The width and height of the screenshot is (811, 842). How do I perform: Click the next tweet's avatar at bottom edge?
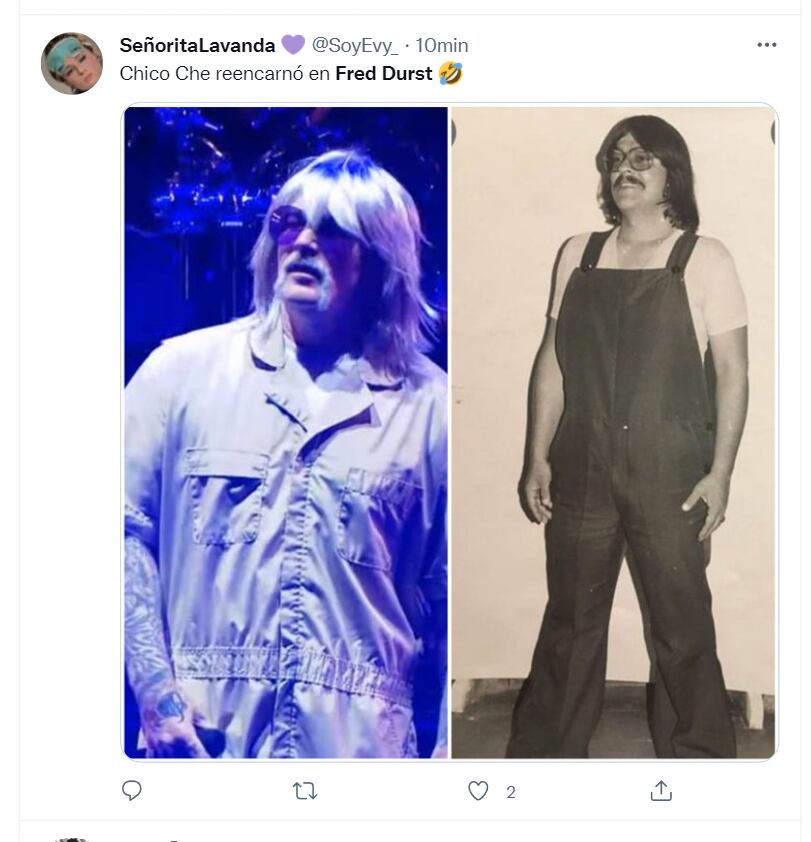(x=72, y=838)
